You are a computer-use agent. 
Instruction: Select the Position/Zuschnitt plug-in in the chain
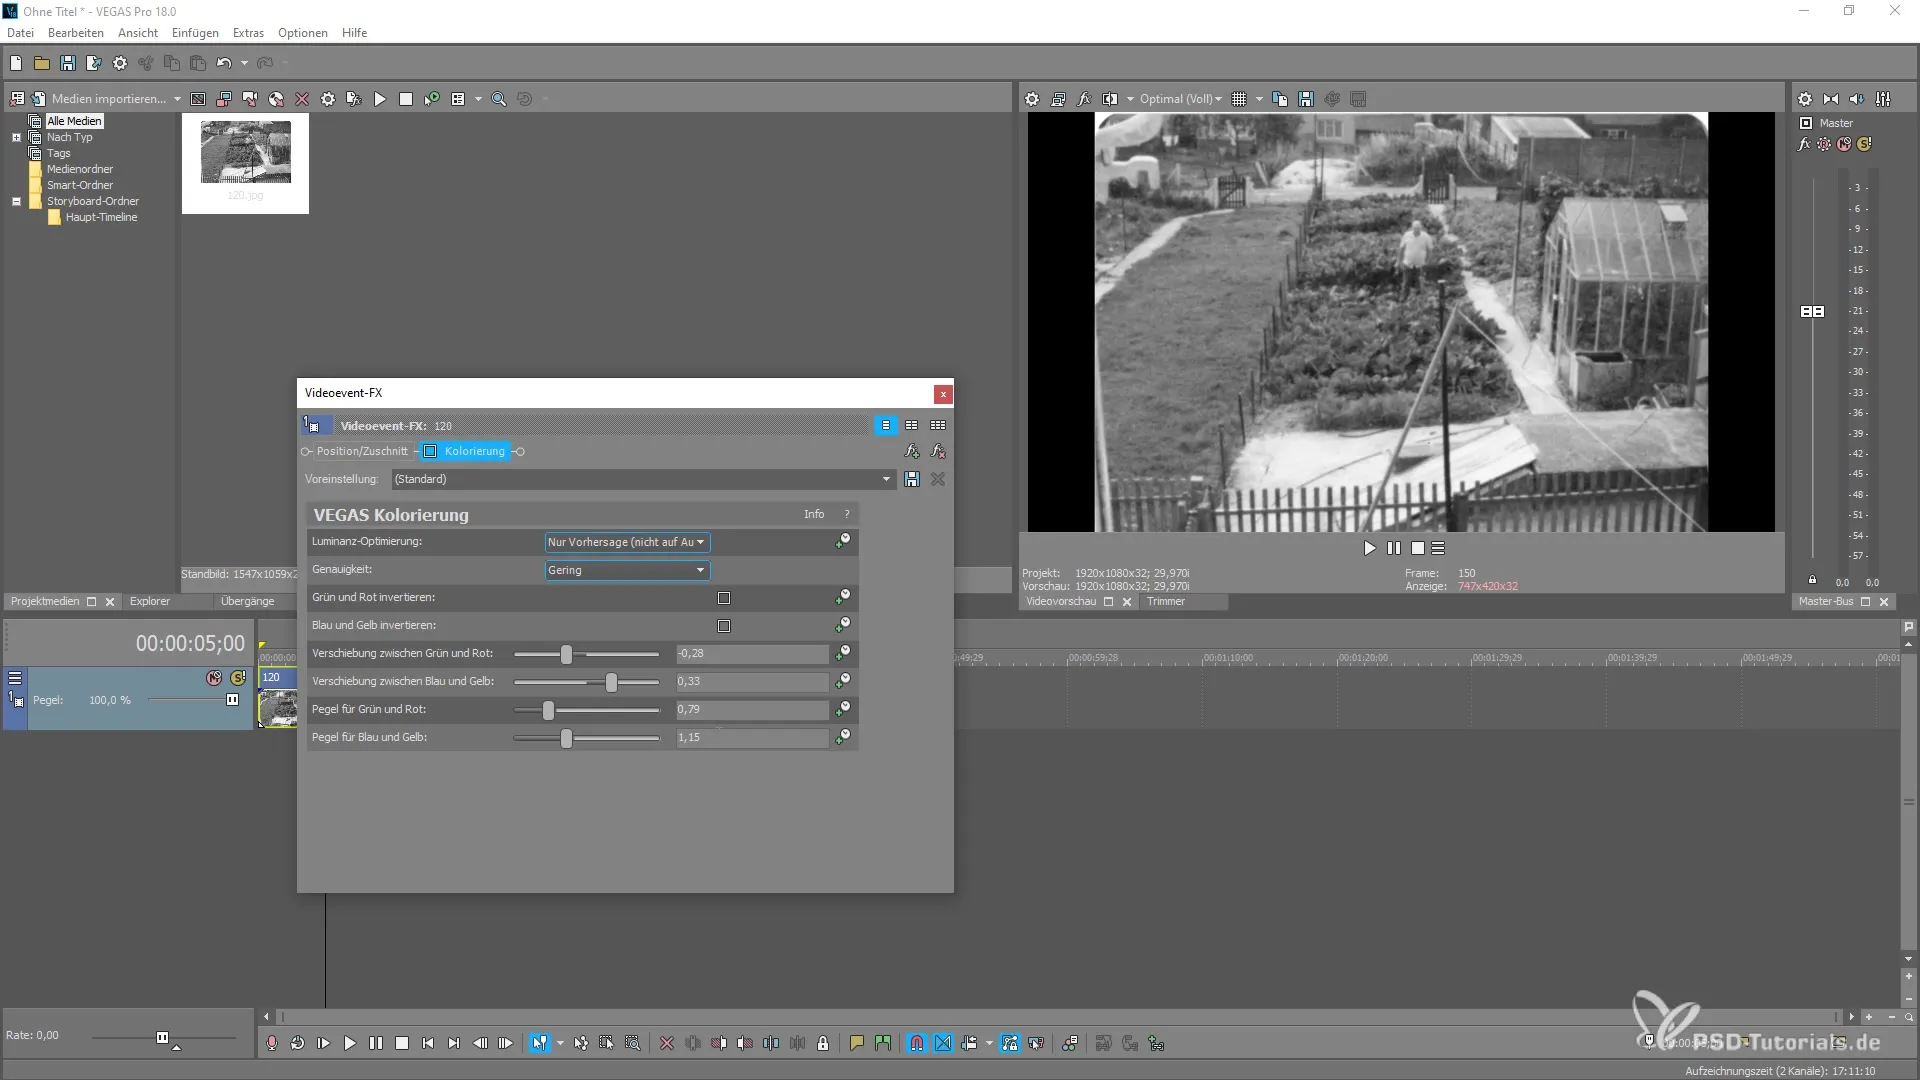coord(362,451)
